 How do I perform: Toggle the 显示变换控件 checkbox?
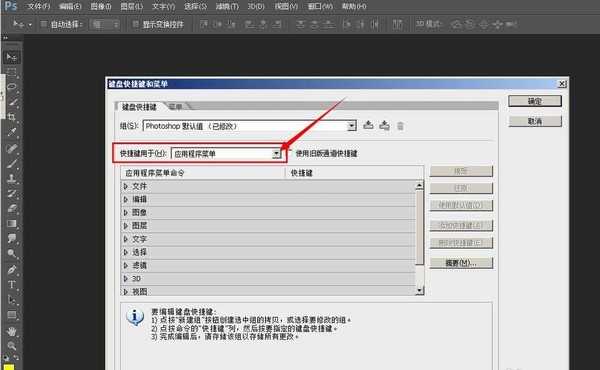pos(136,24)
